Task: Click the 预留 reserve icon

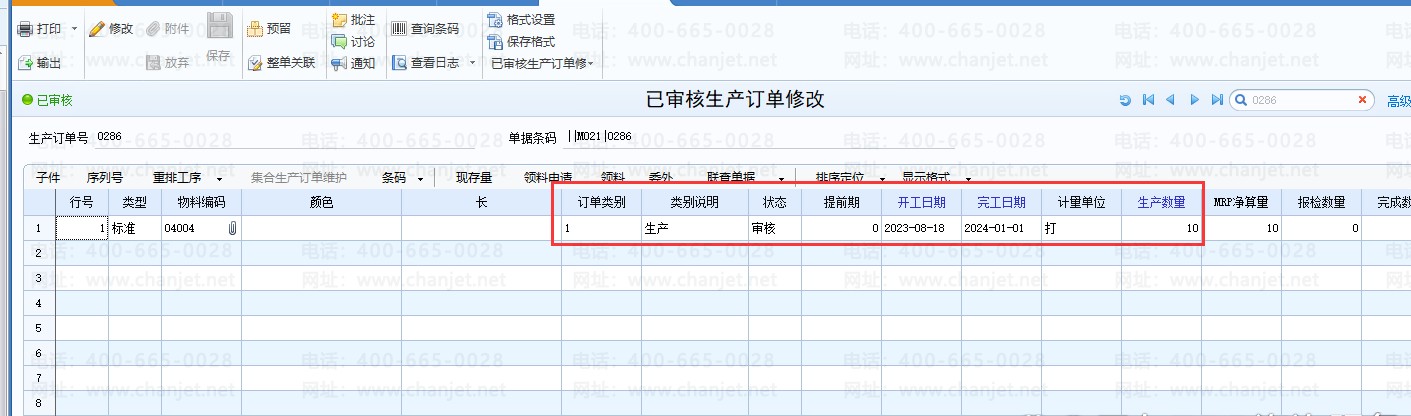Action: pyautogui.click(x=255, y=29)
